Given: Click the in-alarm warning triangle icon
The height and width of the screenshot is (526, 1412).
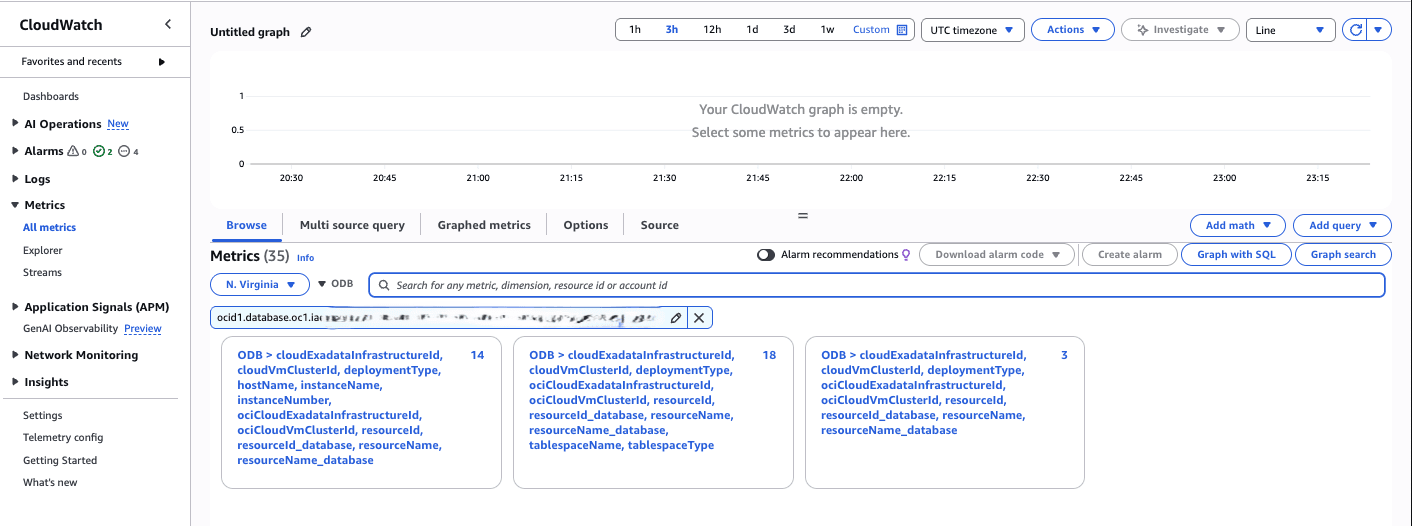Looking at the screenshot, I should coord(72,151).
